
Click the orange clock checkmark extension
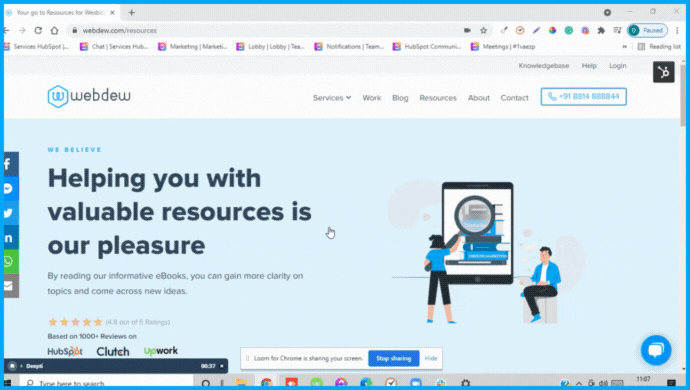tap(520, 30)
